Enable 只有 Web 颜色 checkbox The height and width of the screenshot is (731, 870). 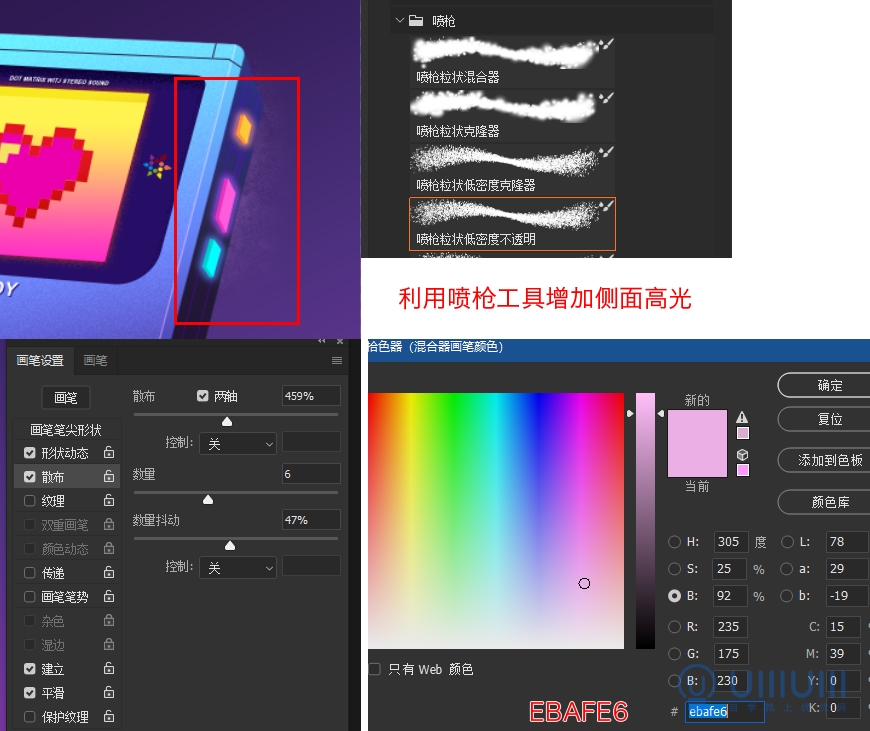click(375, 669)
